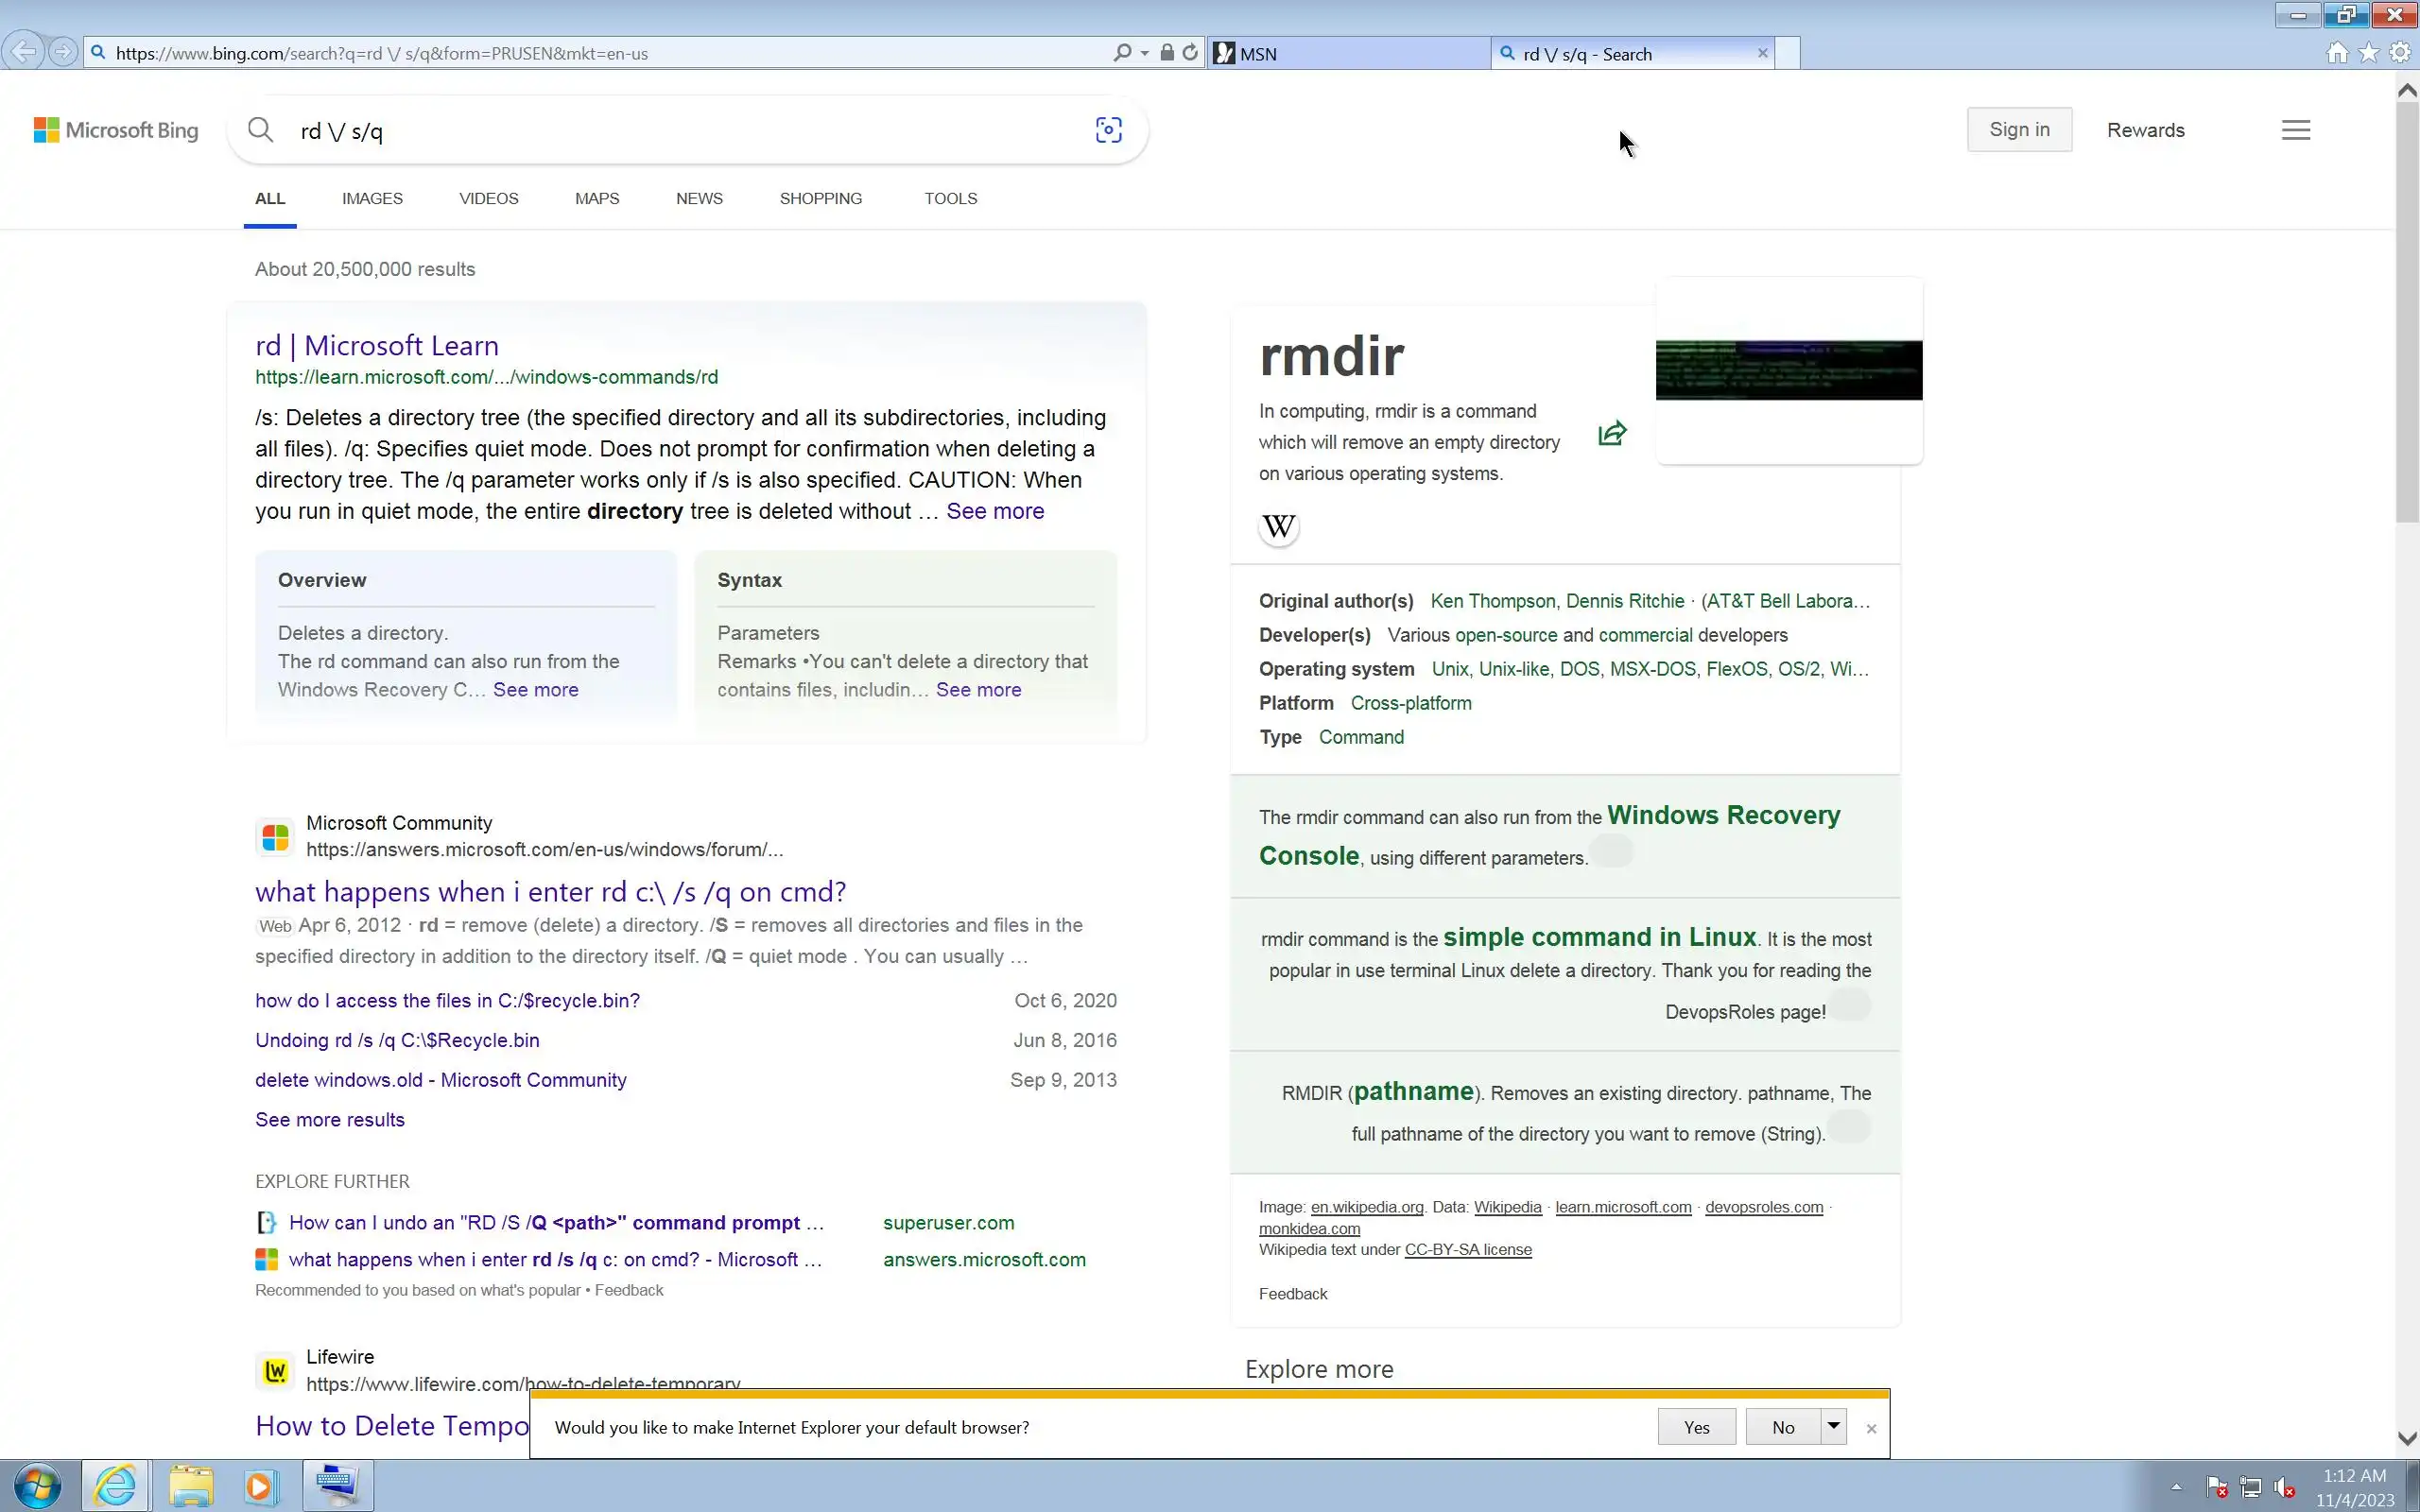Click the Sign in button

[2019, 130]
